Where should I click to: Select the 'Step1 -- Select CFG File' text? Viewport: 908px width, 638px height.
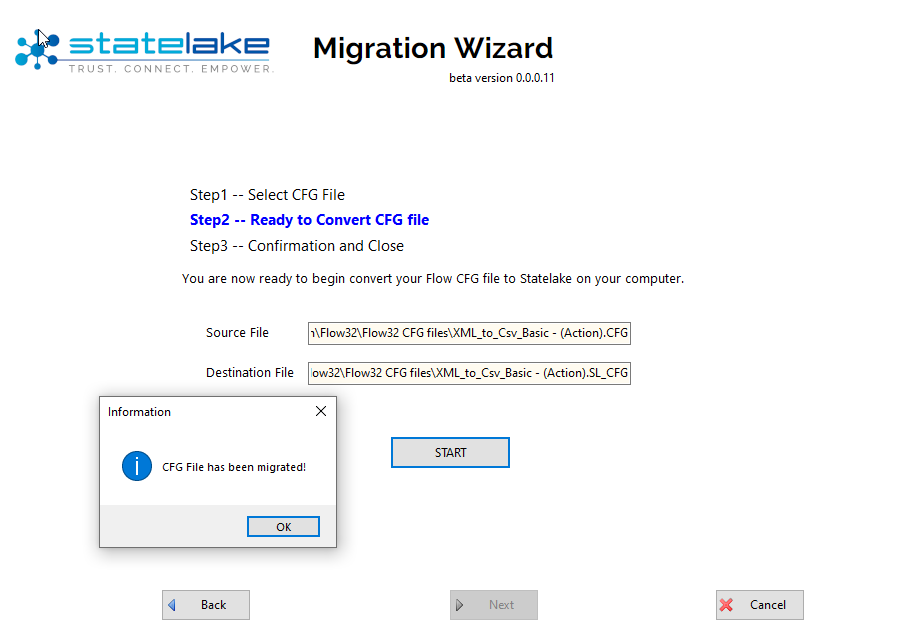267,195
